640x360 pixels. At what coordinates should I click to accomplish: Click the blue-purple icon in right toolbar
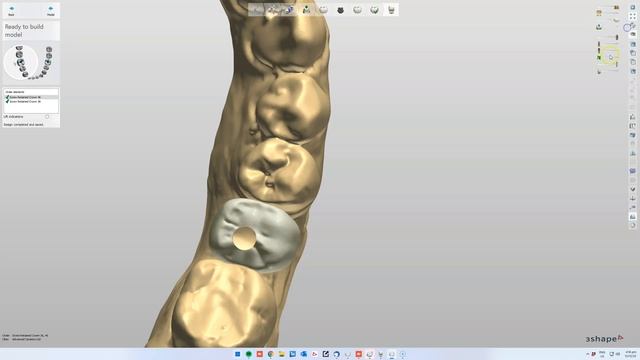[633, 171]
